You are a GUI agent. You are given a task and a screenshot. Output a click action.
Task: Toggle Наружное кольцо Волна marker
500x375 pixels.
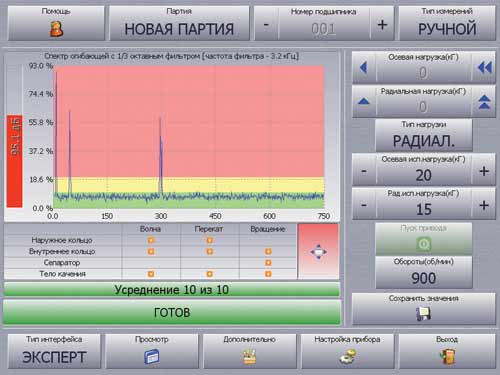(151, 240)
